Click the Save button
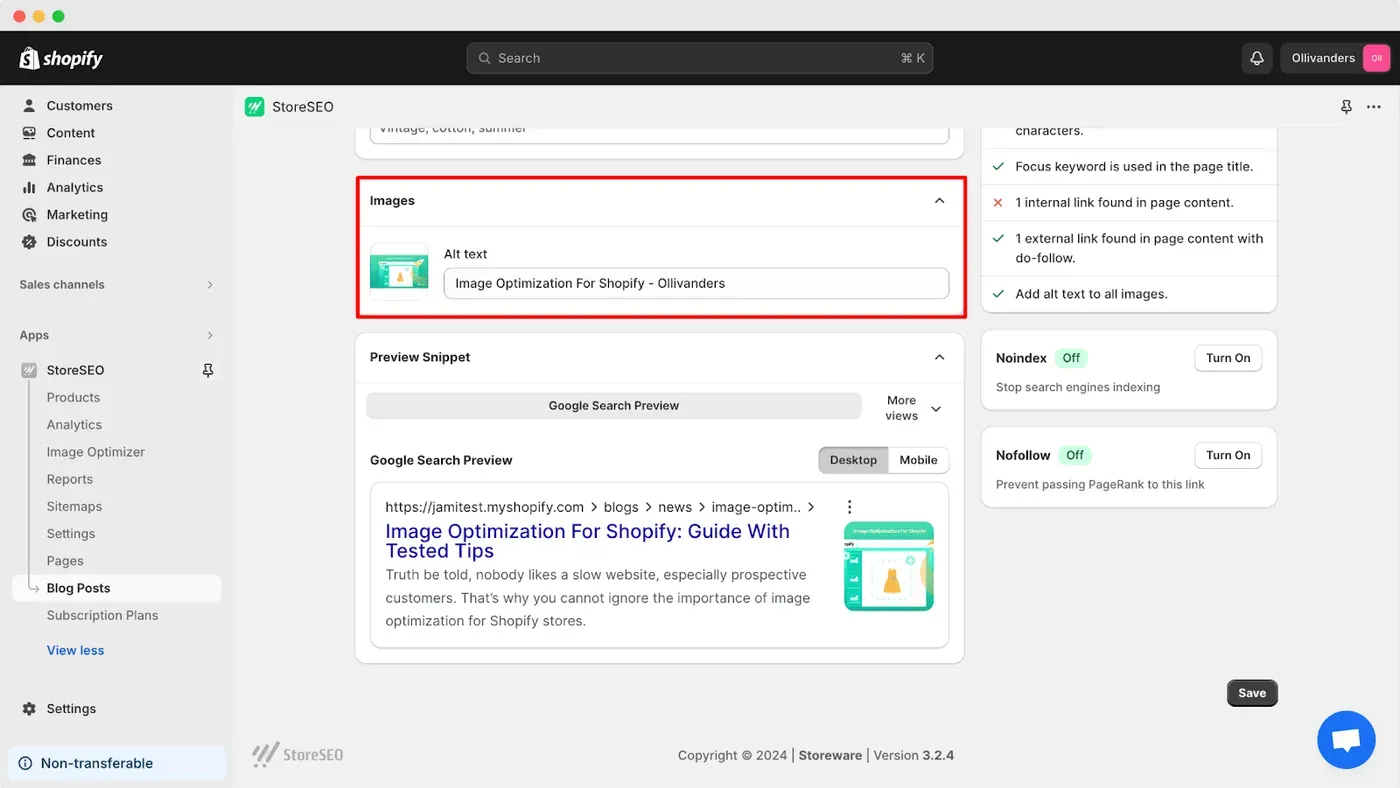 pyautogui.click(x=1252, y=693)
